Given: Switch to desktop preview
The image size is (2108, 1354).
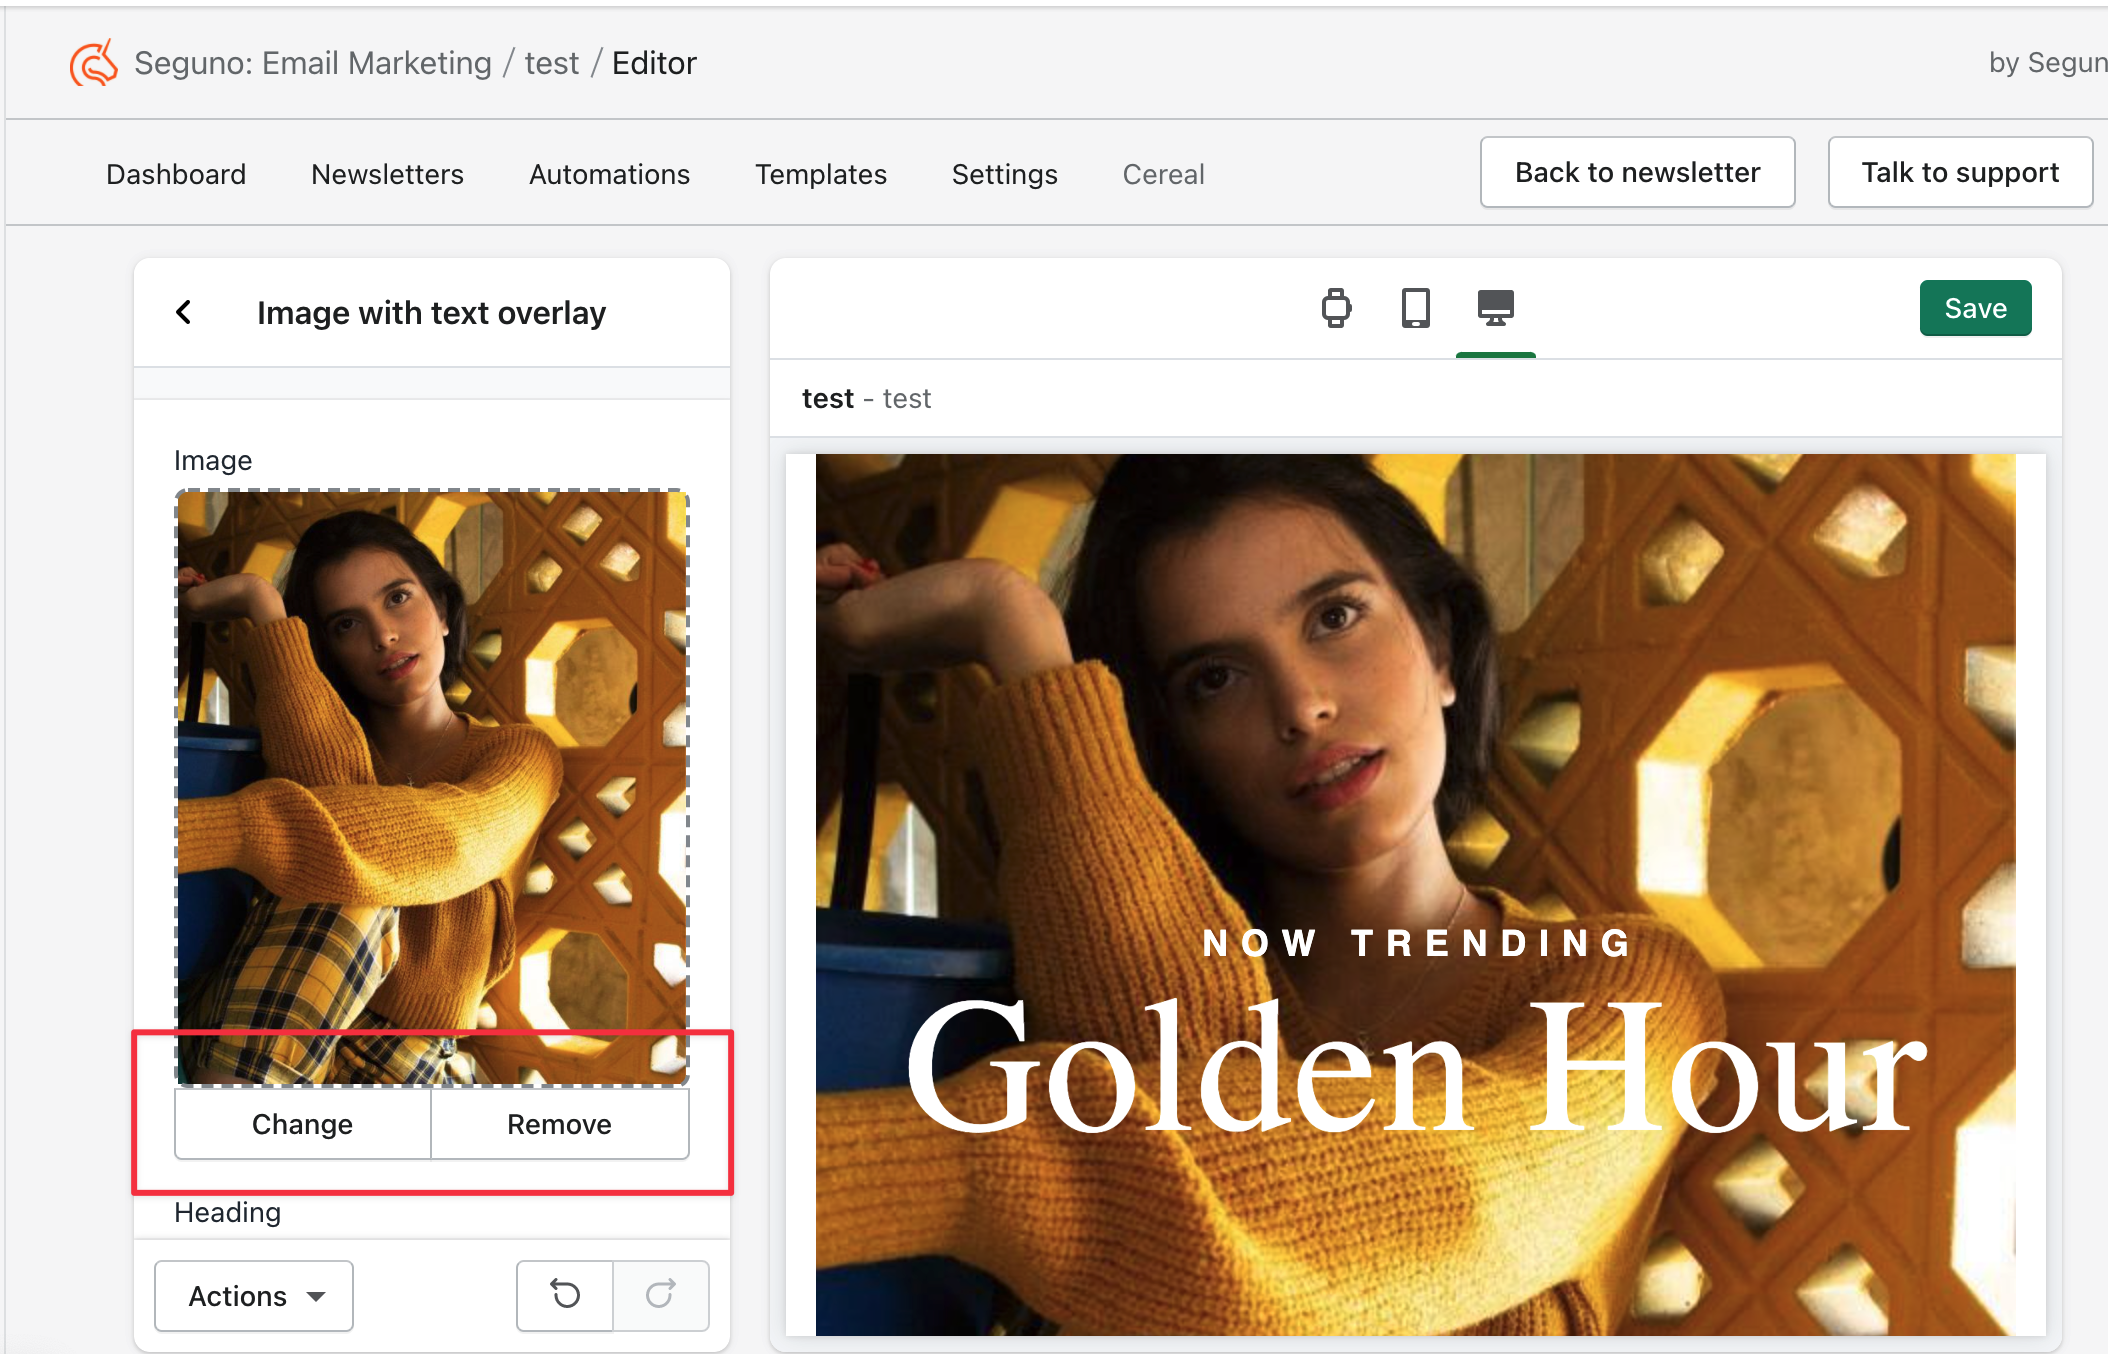Looking at the screenshot, I should pyautogui.click(x=1496, y=308).
